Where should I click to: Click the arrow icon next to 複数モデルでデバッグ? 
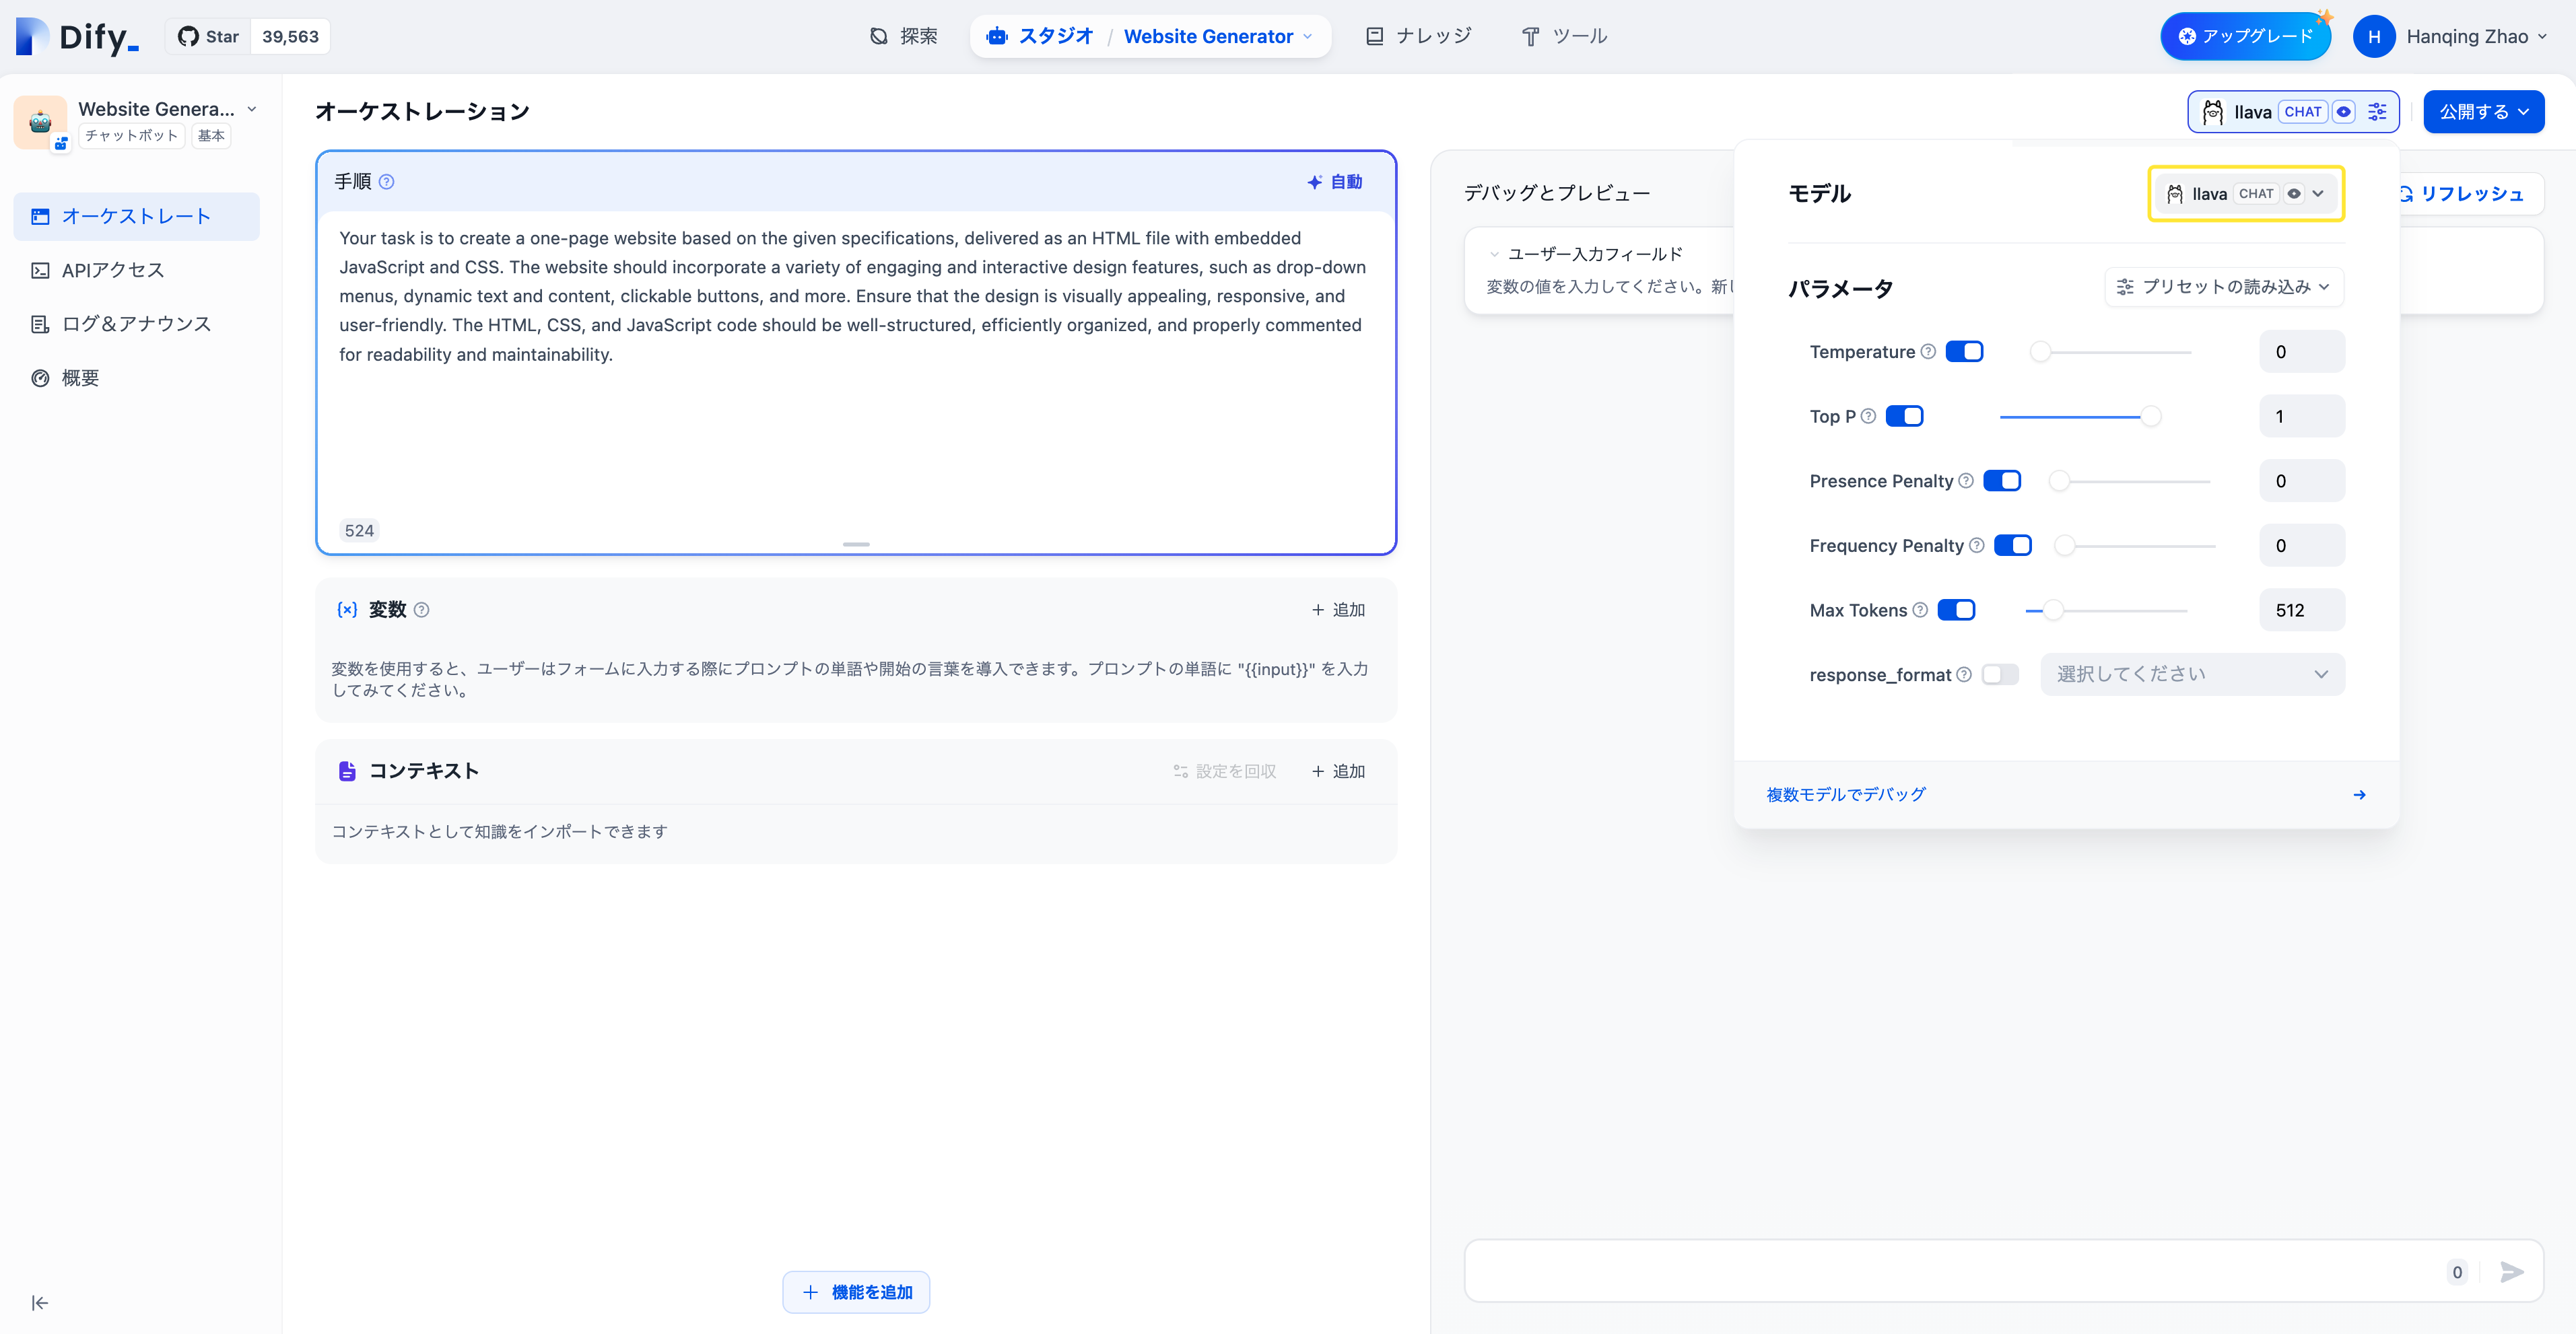click(2359, 795)
